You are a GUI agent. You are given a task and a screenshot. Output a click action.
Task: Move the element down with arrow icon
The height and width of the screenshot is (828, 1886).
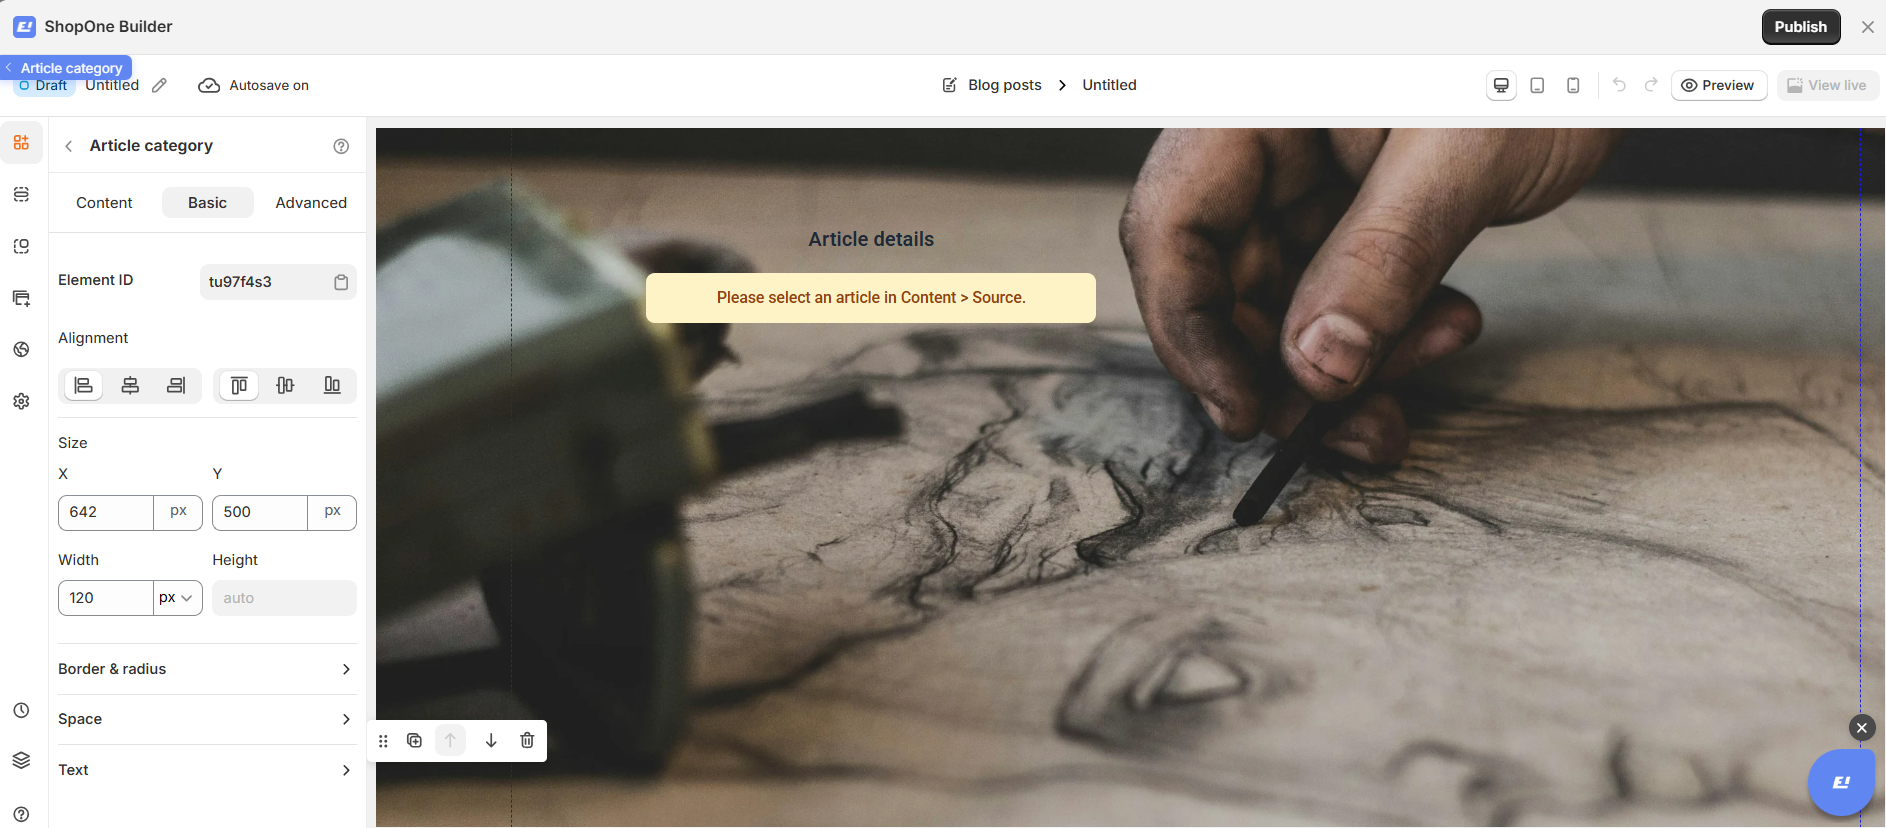coord(491,741)
